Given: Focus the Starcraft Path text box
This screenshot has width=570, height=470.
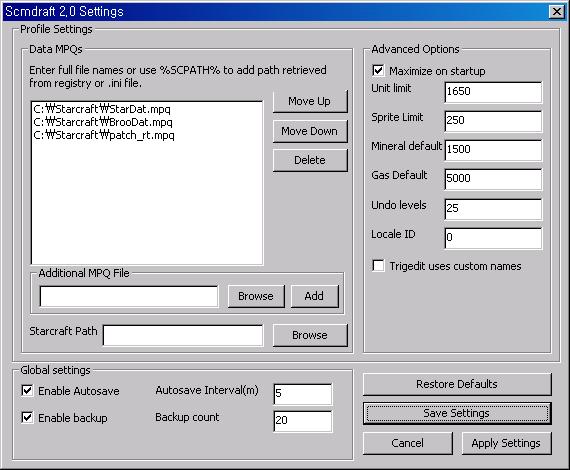Looking at the screenshot, I should 183,335.
